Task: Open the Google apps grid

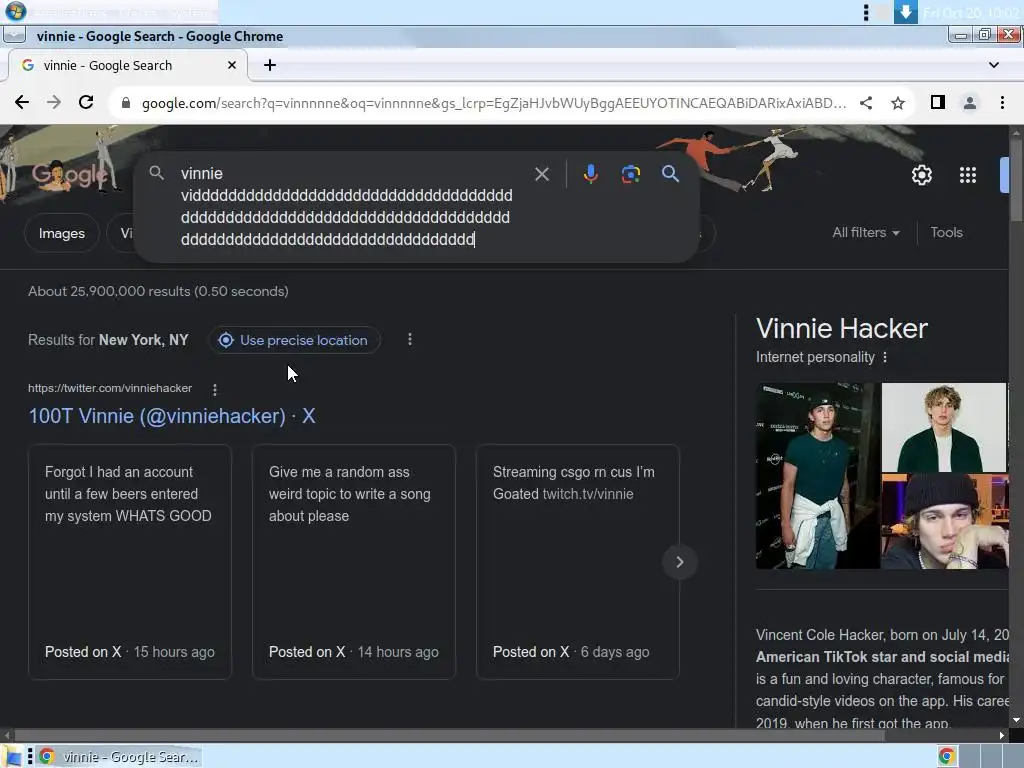Action: 967,174
